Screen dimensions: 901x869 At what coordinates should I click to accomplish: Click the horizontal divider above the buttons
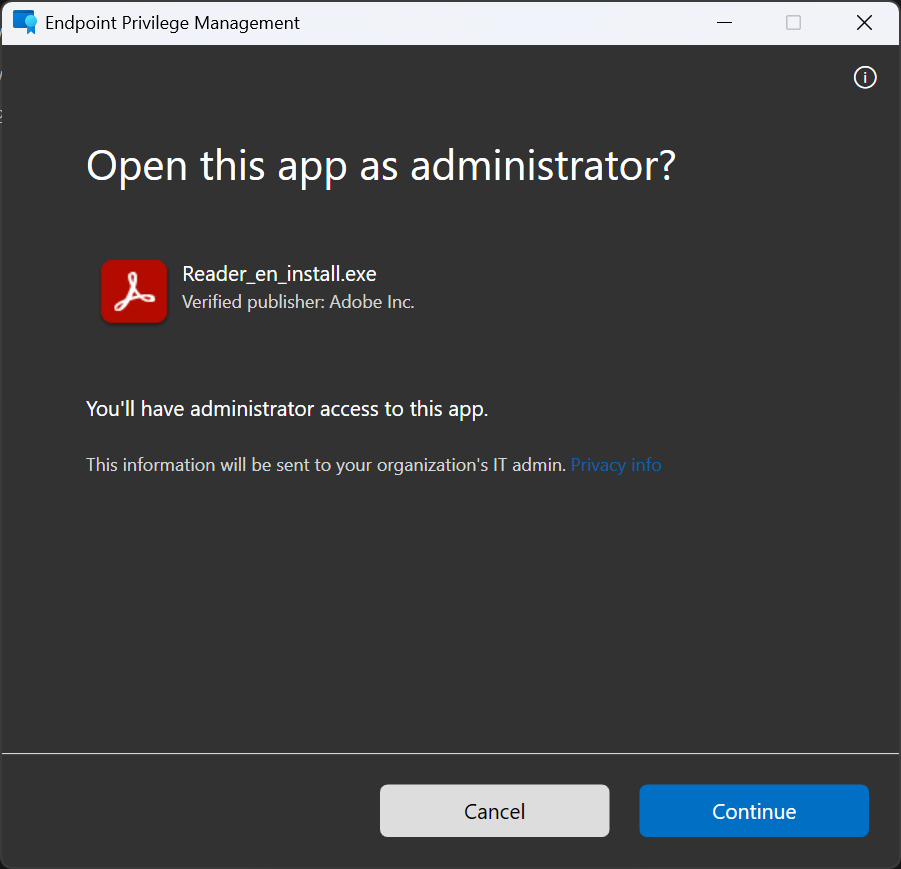pos(450,753)
